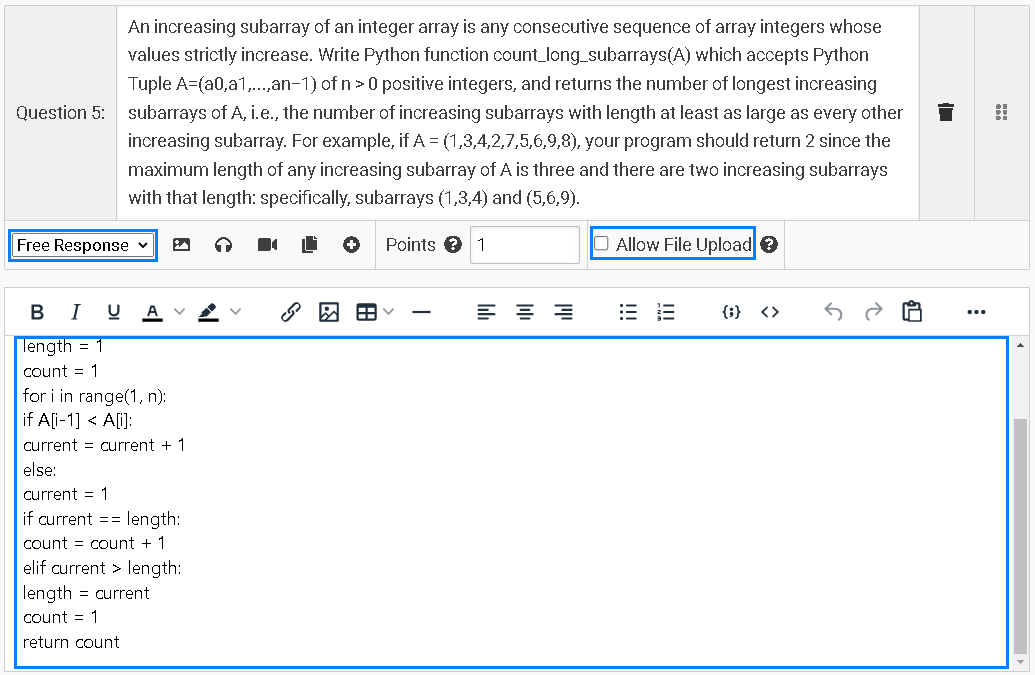1035x675 pixels.
Task: Click the Question 5 prompt text box
Action: [x=518, y=112]
